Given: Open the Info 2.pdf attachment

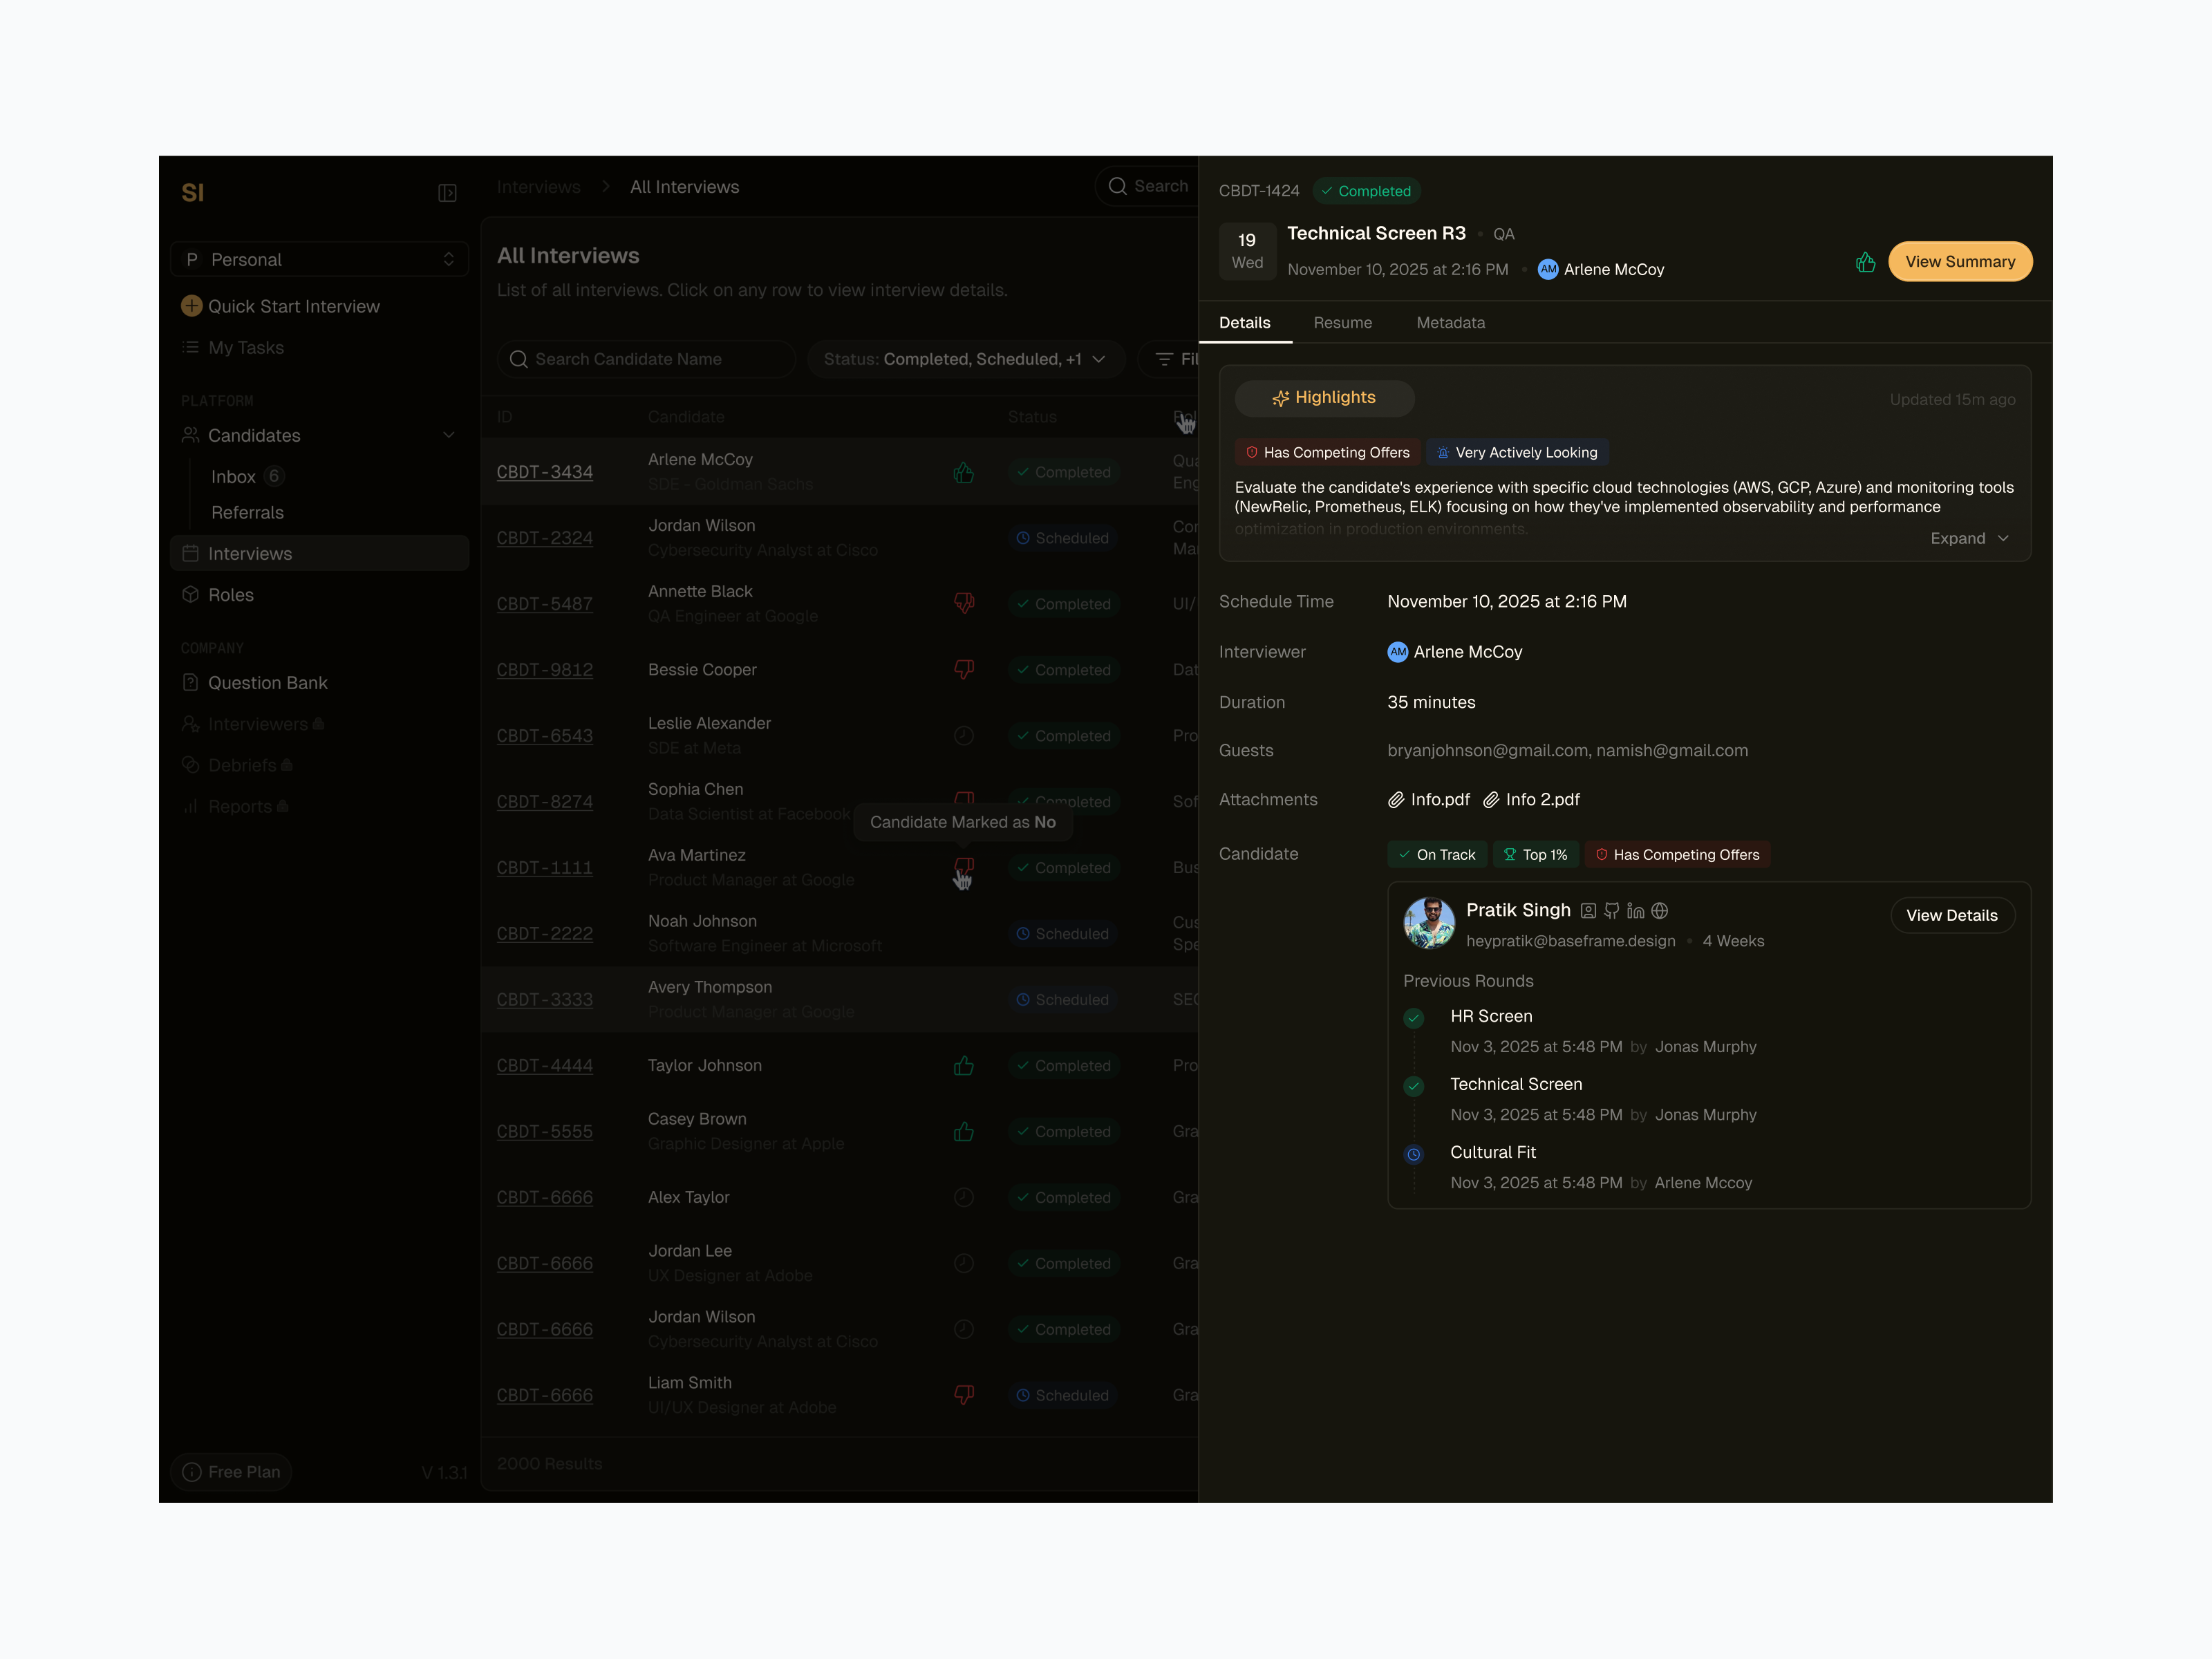Looking at the screenshot, I should [x=1532, y=800].
